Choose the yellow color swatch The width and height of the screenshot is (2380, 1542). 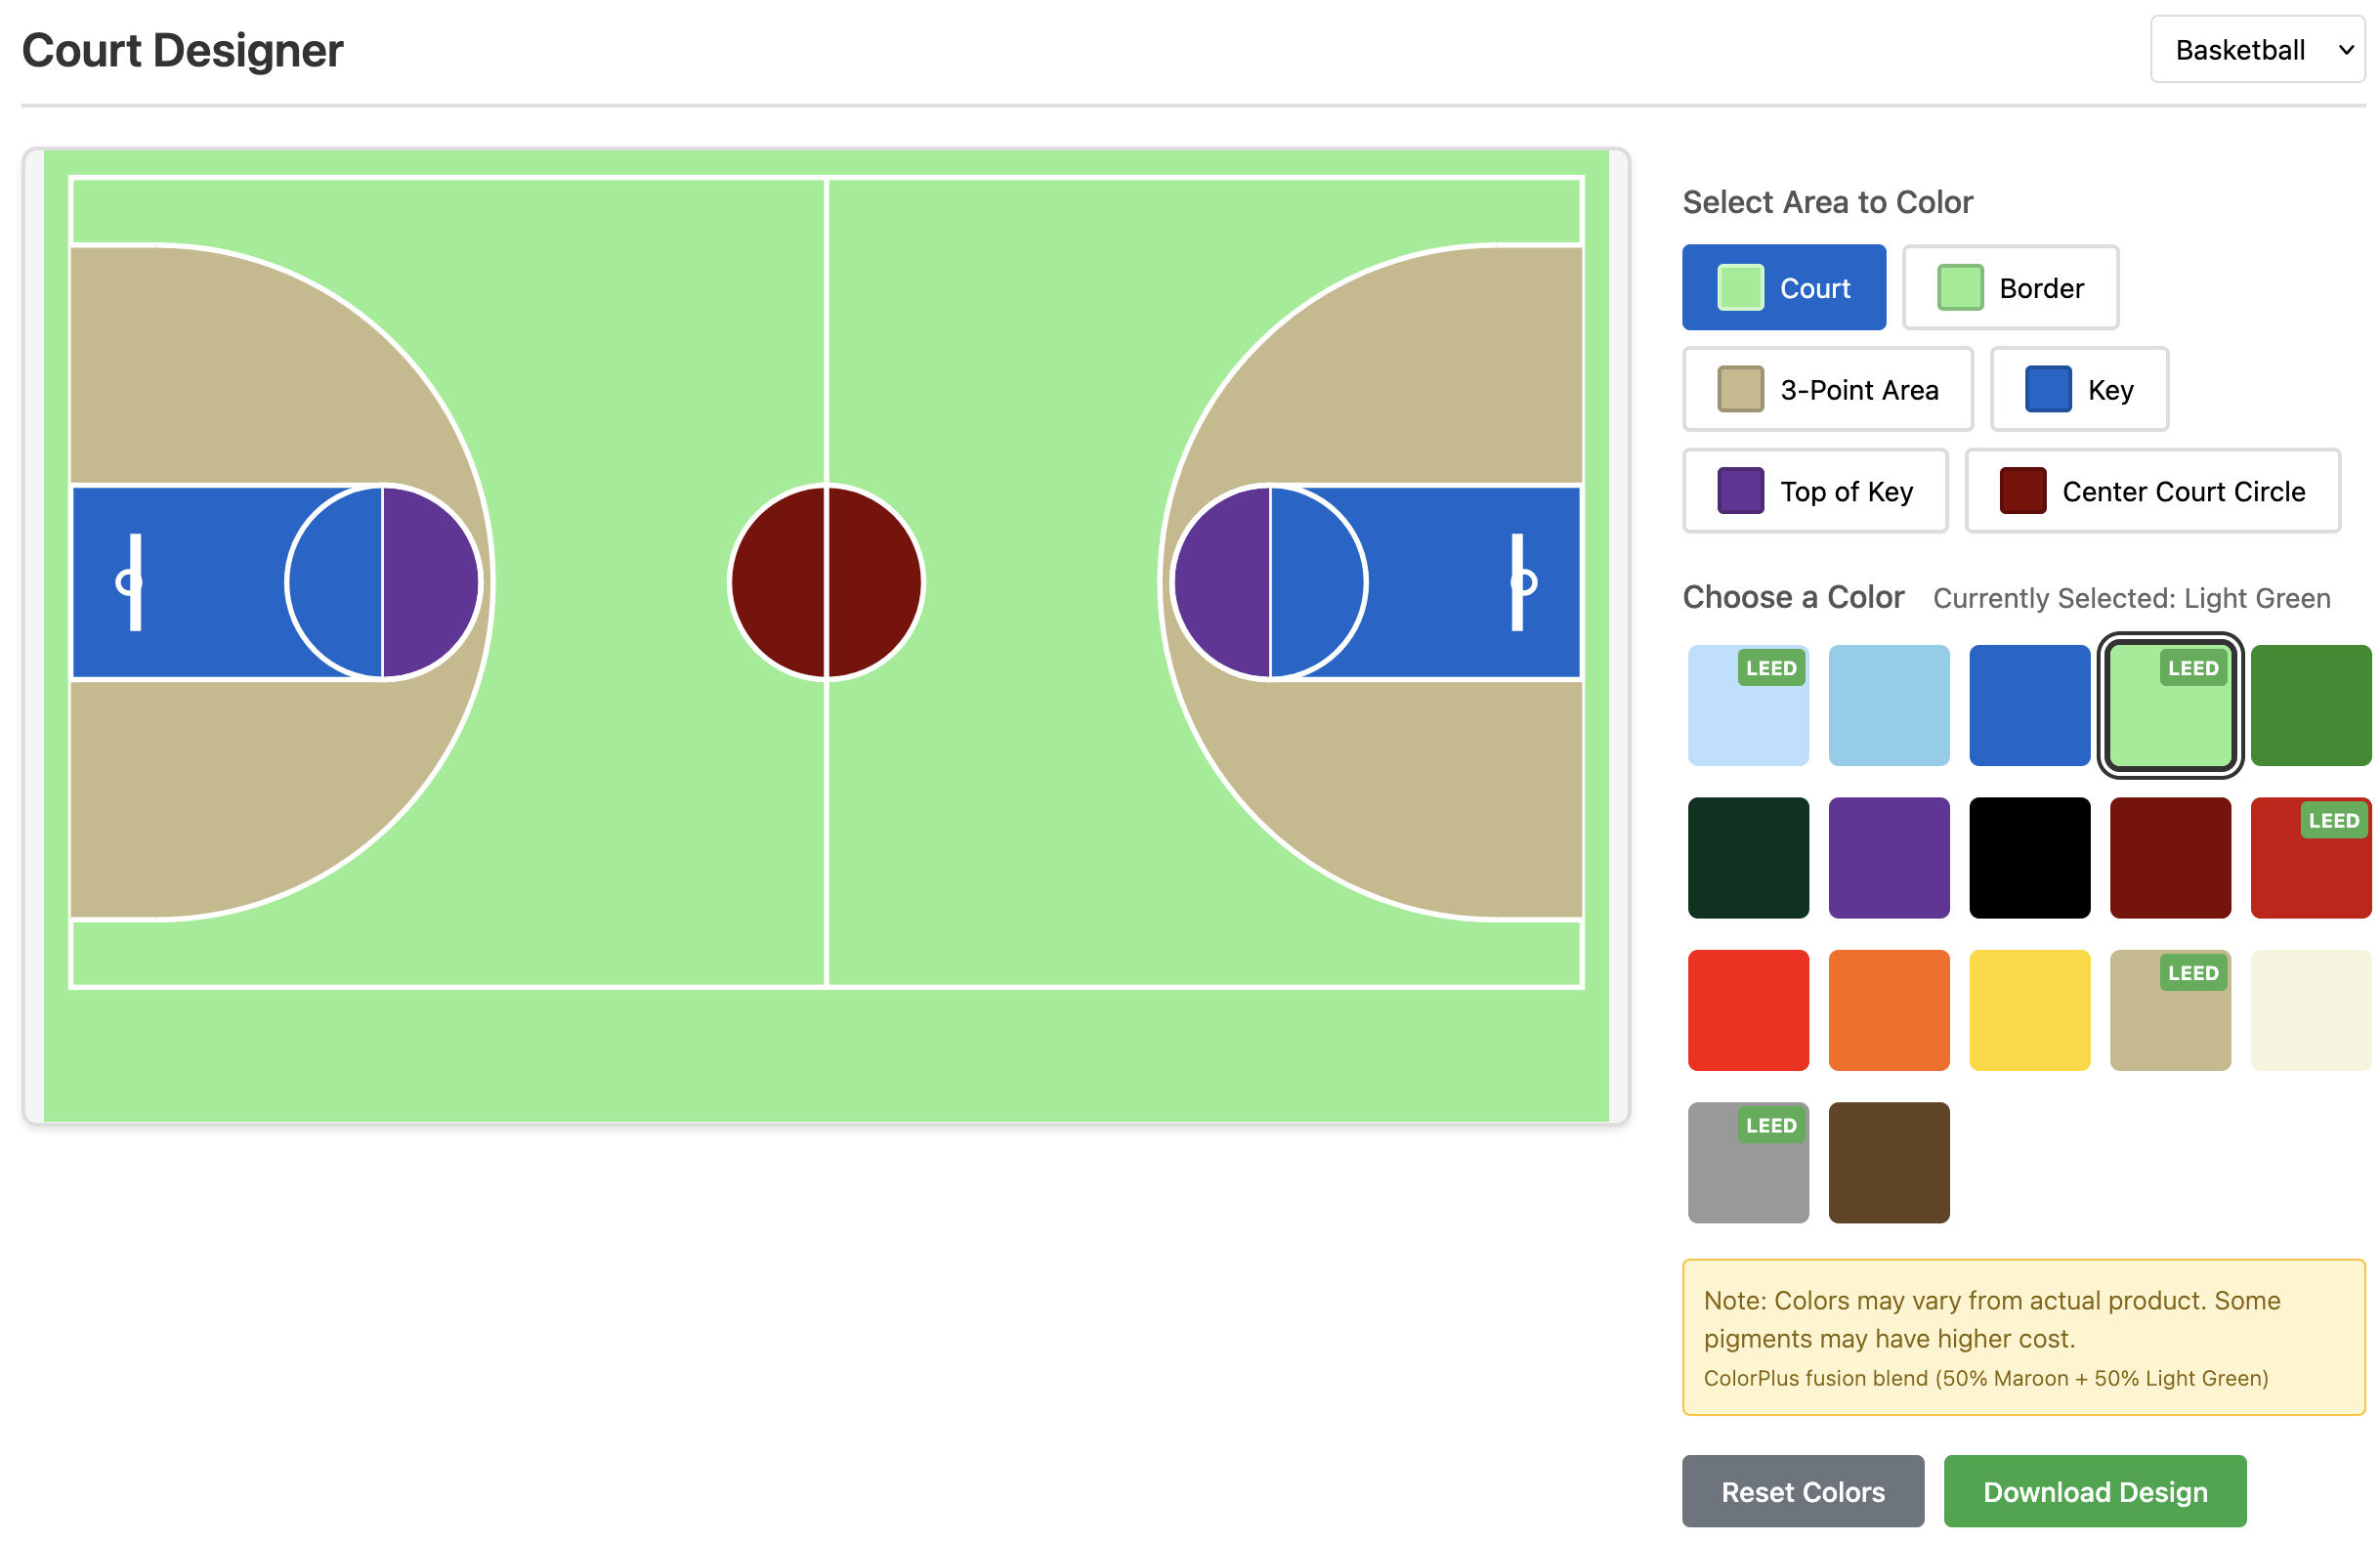click(x=2029, y=1010)
